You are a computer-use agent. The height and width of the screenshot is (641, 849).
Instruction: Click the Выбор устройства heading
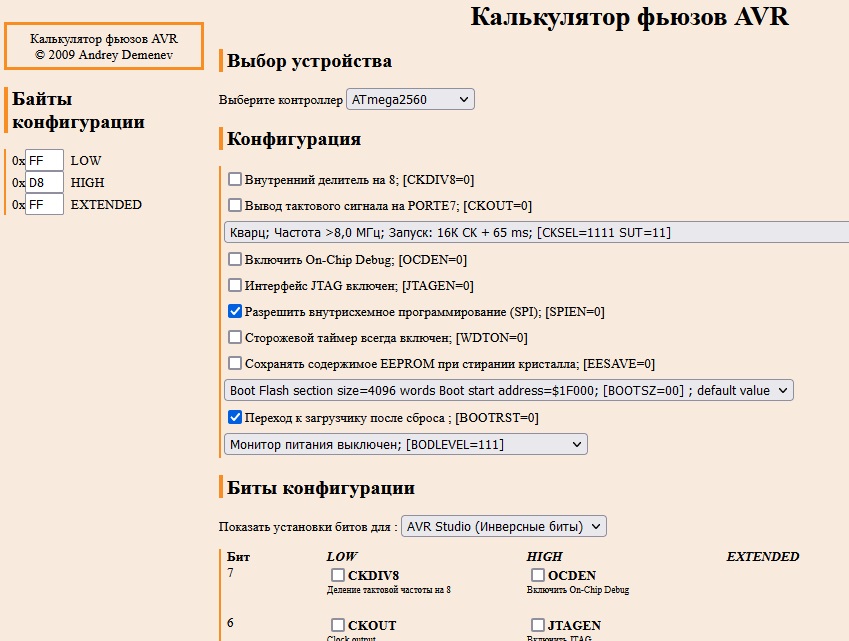(x=309, y=61)
